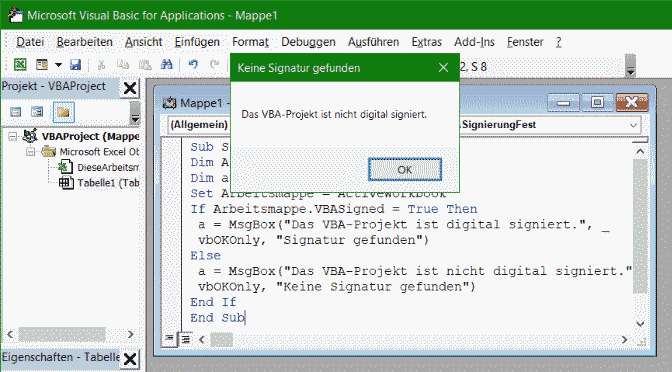Switch to Microsoft Excel view icon
This screenshot has width=672, height=372.
[20, 65]
